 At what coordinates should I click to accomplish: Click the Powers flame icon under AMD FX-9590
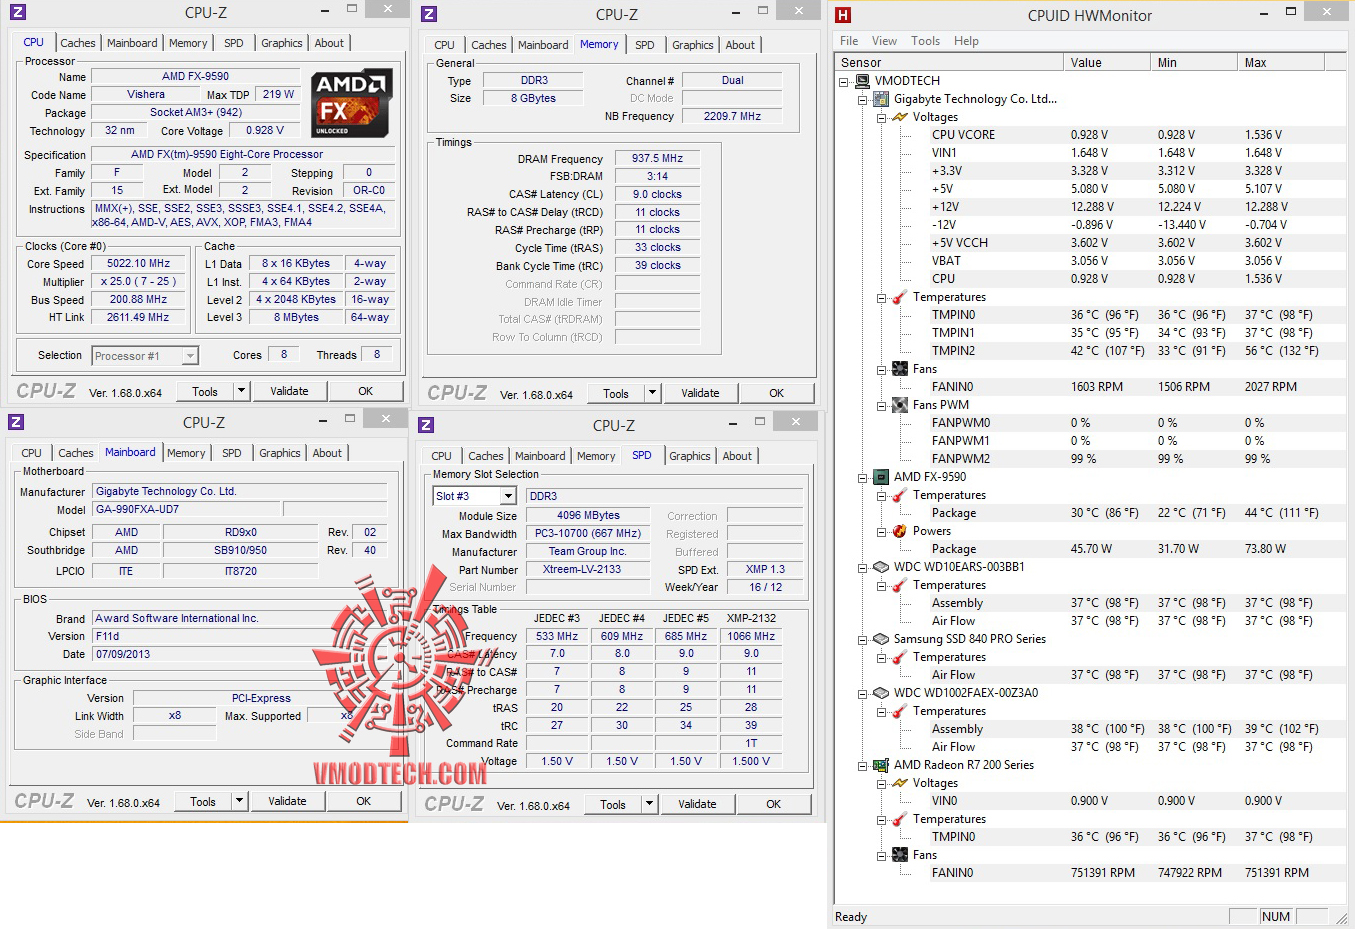900,531
